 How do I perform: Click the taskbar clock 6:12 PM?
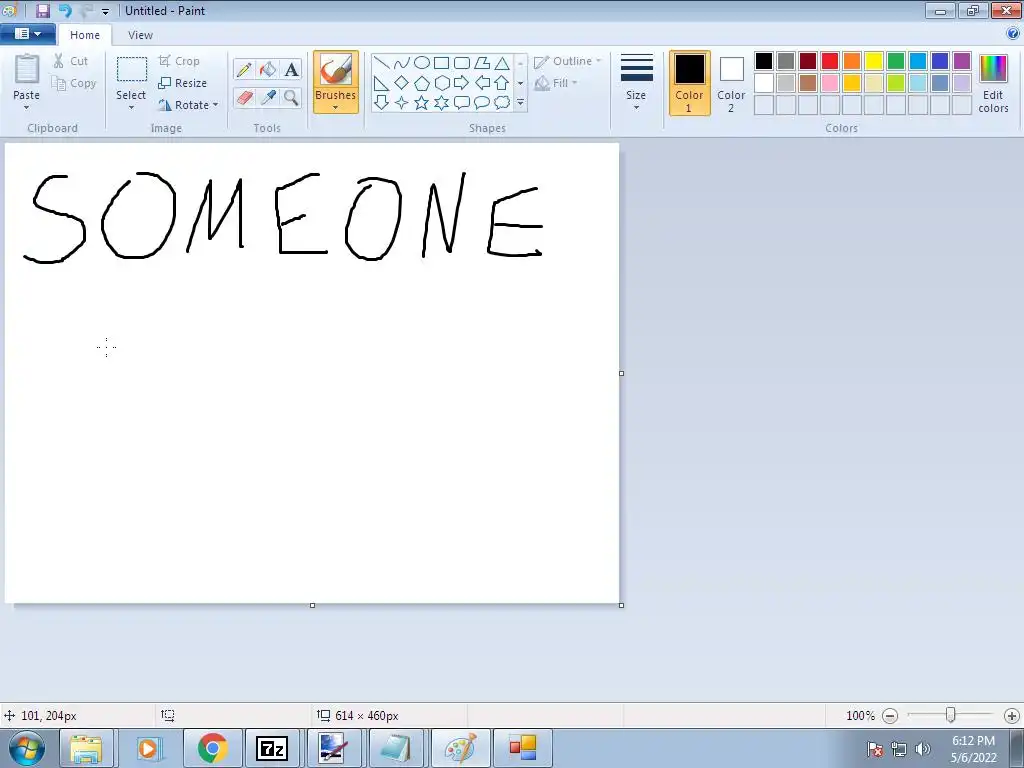click(x=974, y=741)
